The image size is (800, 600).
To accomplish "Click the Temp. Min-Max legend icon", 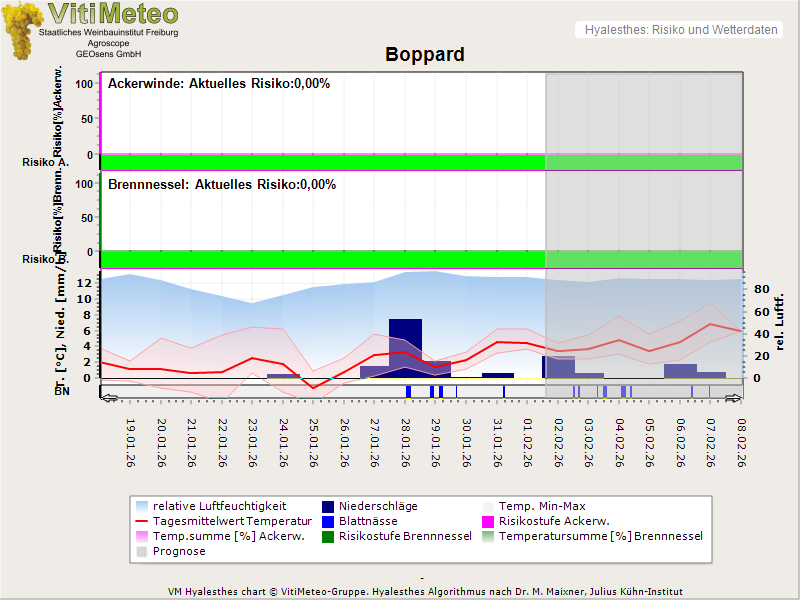I will (489, 506).
